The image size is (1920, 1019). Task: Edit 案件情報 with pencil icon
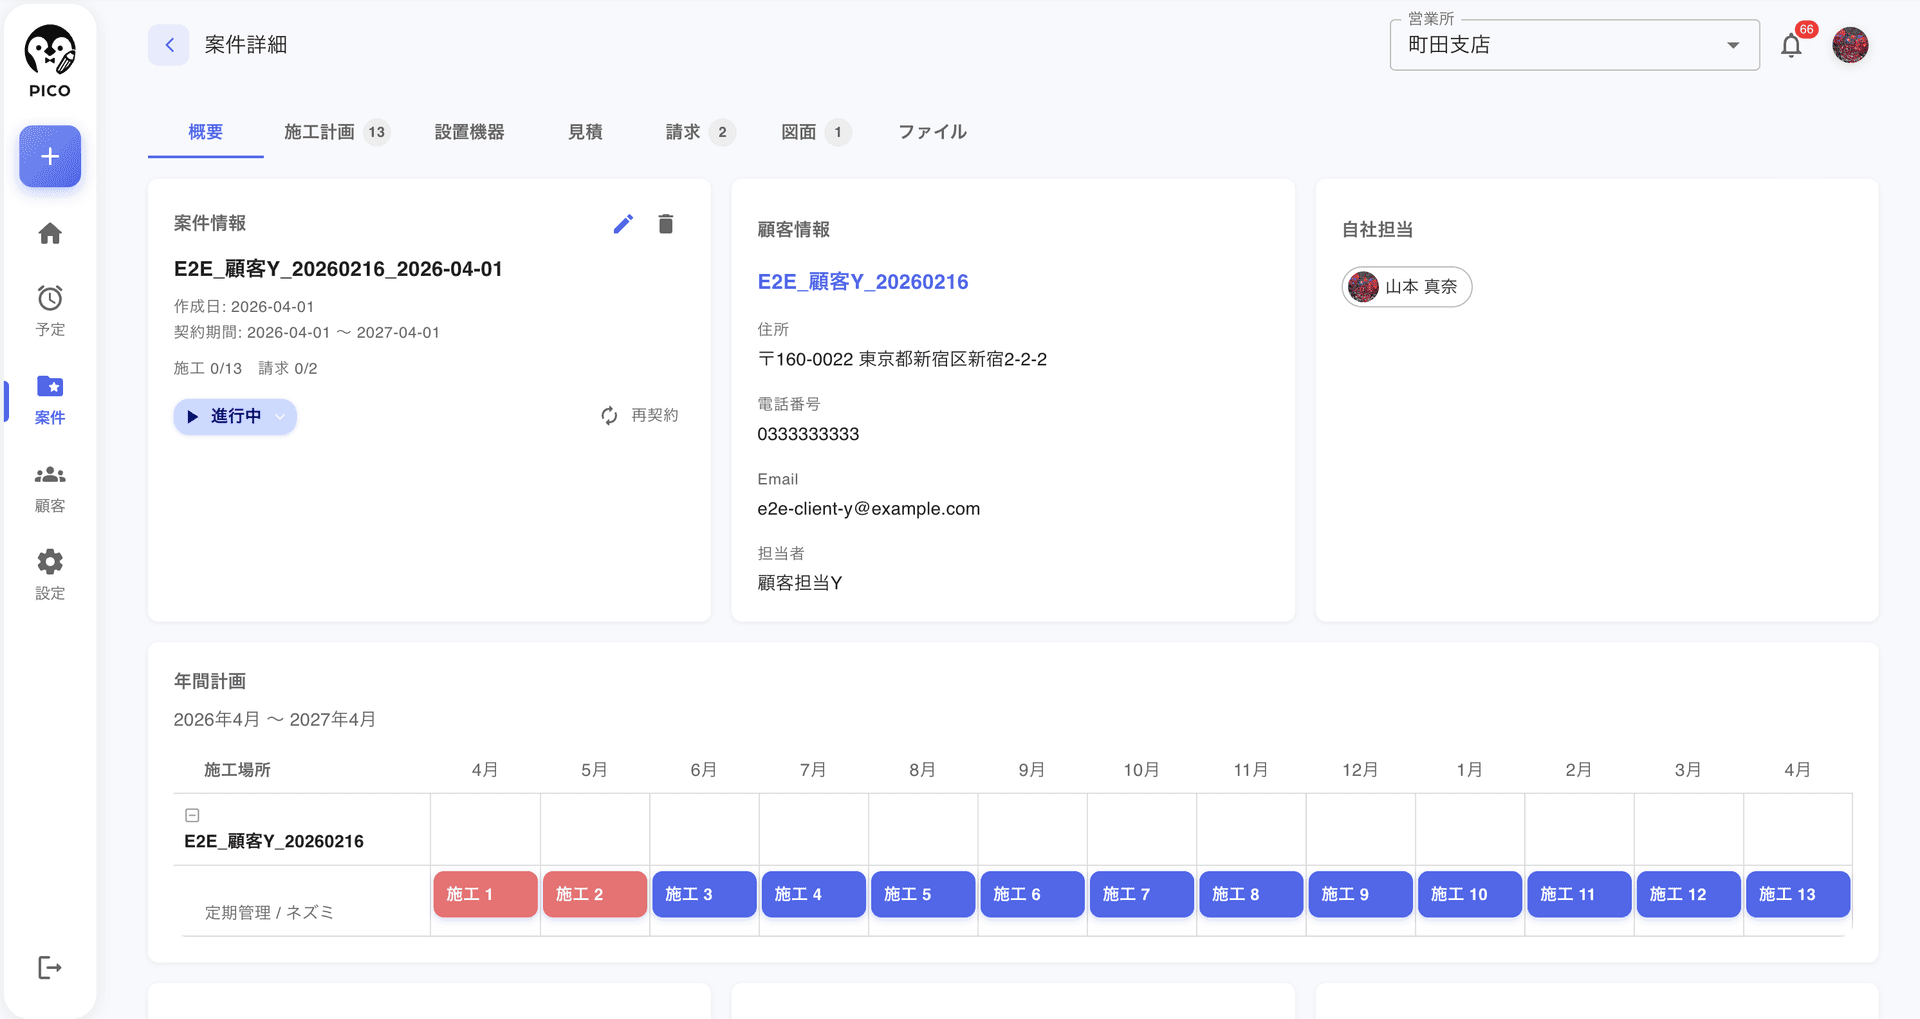pos(623,224)
